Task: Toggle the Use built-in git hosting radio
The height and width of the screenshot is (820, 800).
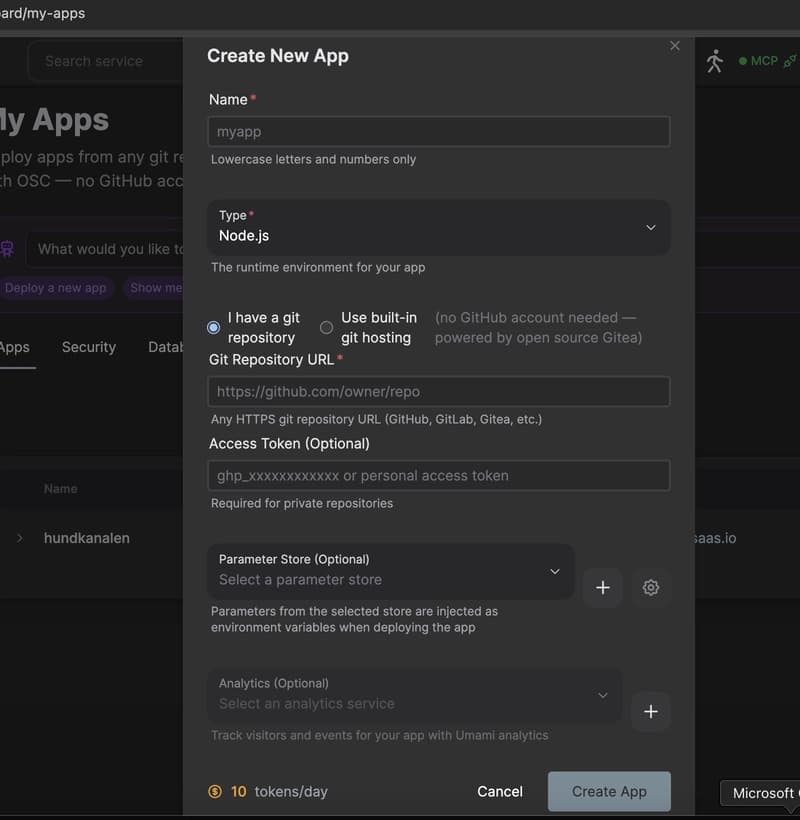Action: tap(326, 327)
